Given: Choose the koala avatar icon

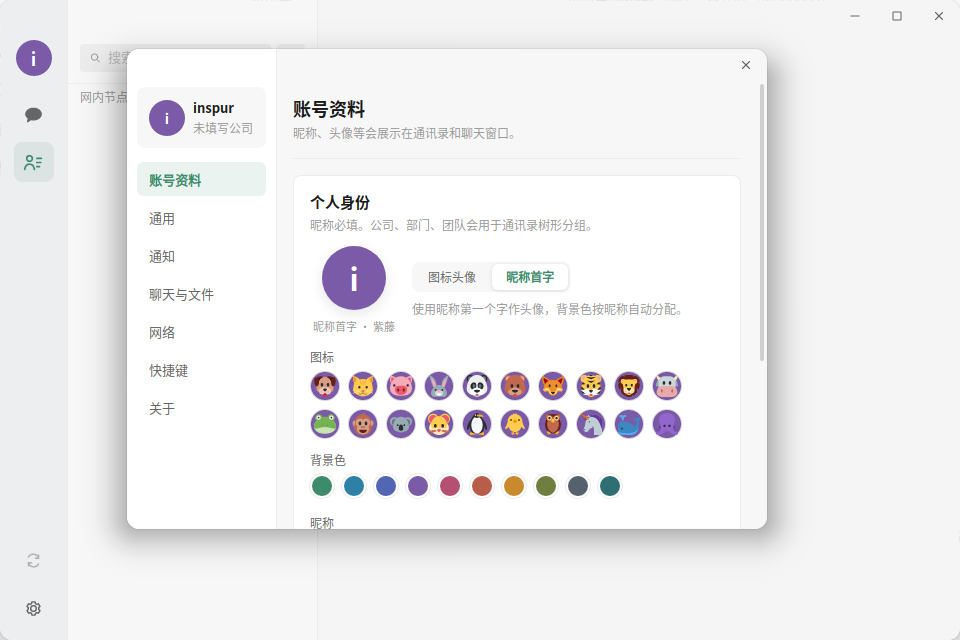Looking at the screenshot, I should click(x=400, y=424).
